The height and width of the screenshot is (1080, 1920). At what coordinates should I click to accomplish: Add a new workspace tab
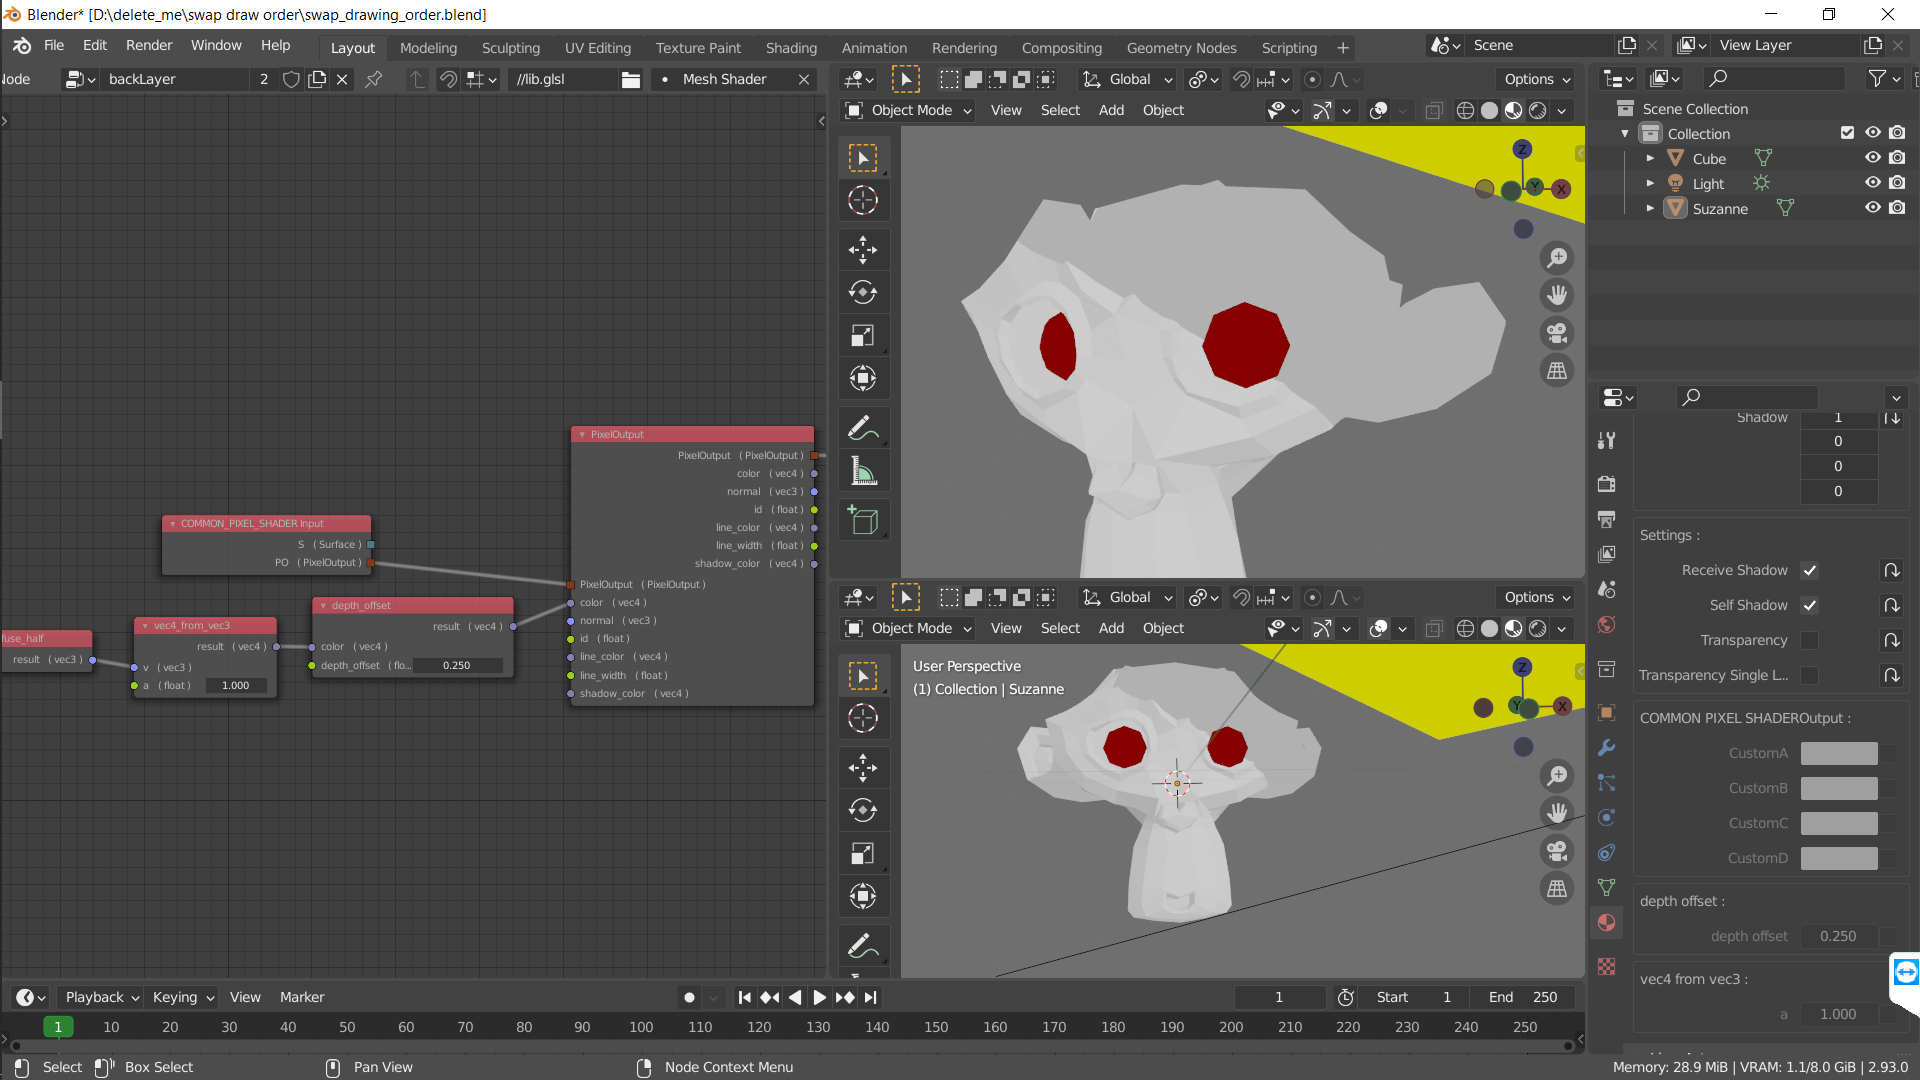pyautogui.click(x=1343, y=47)
